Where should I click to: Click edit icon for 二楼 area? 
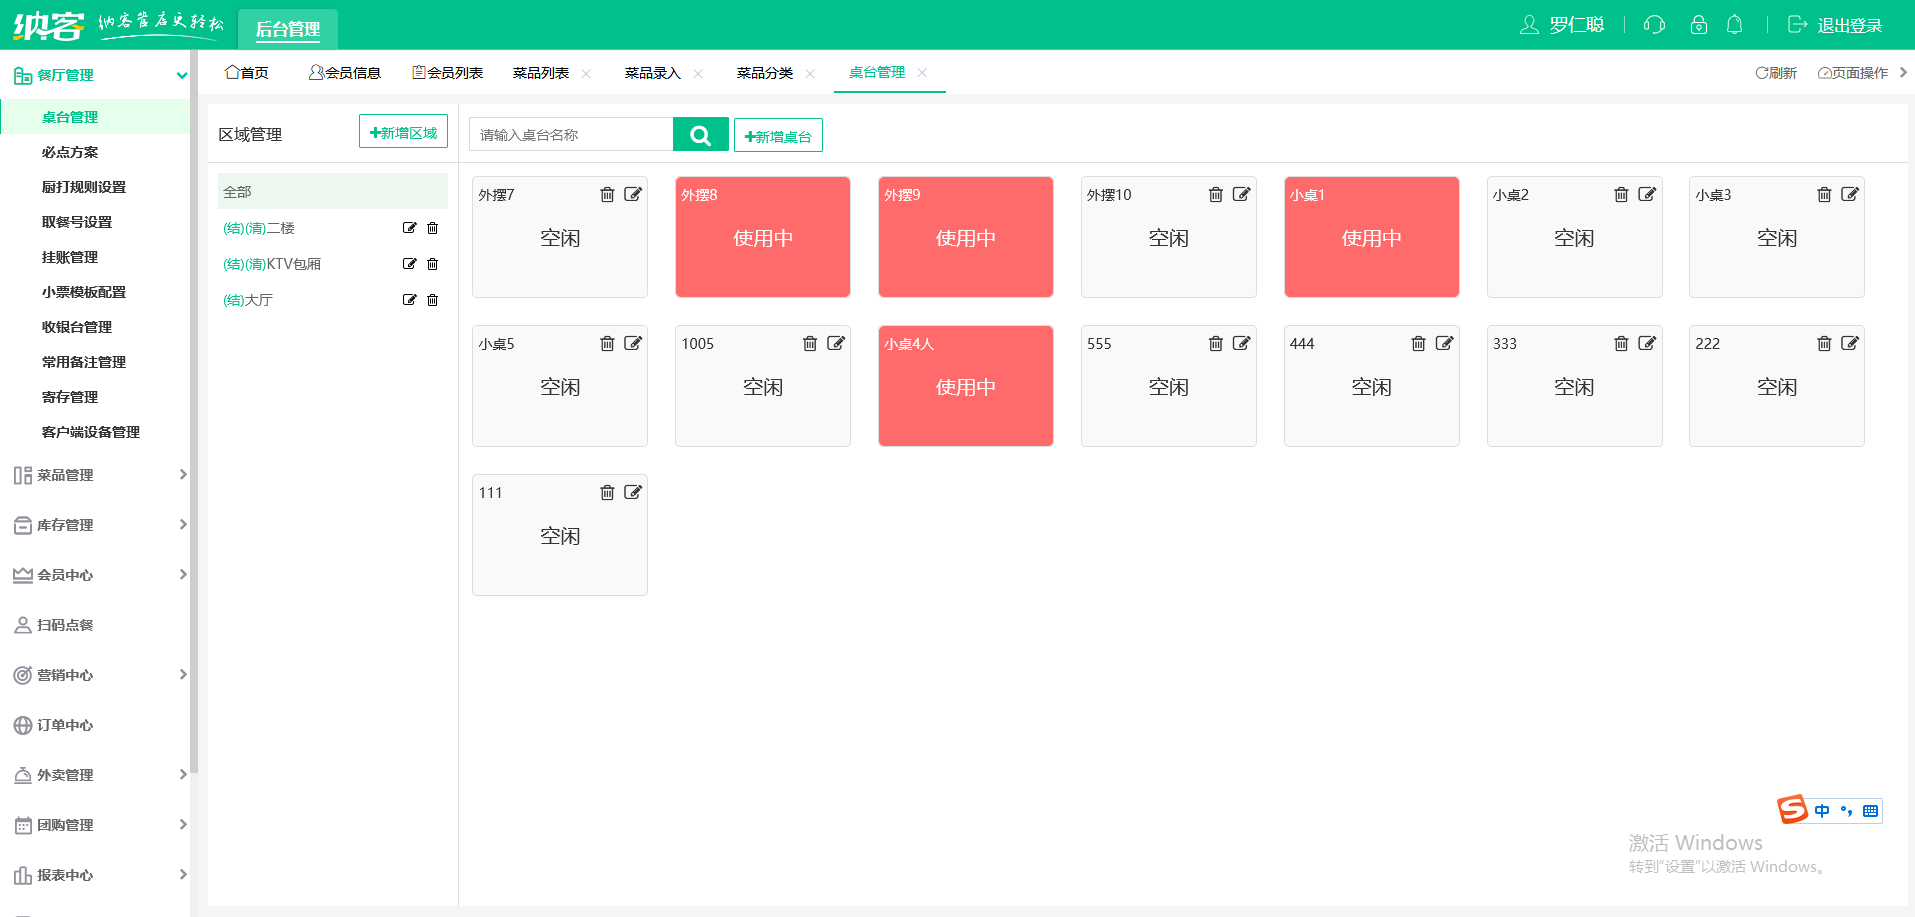409,228
